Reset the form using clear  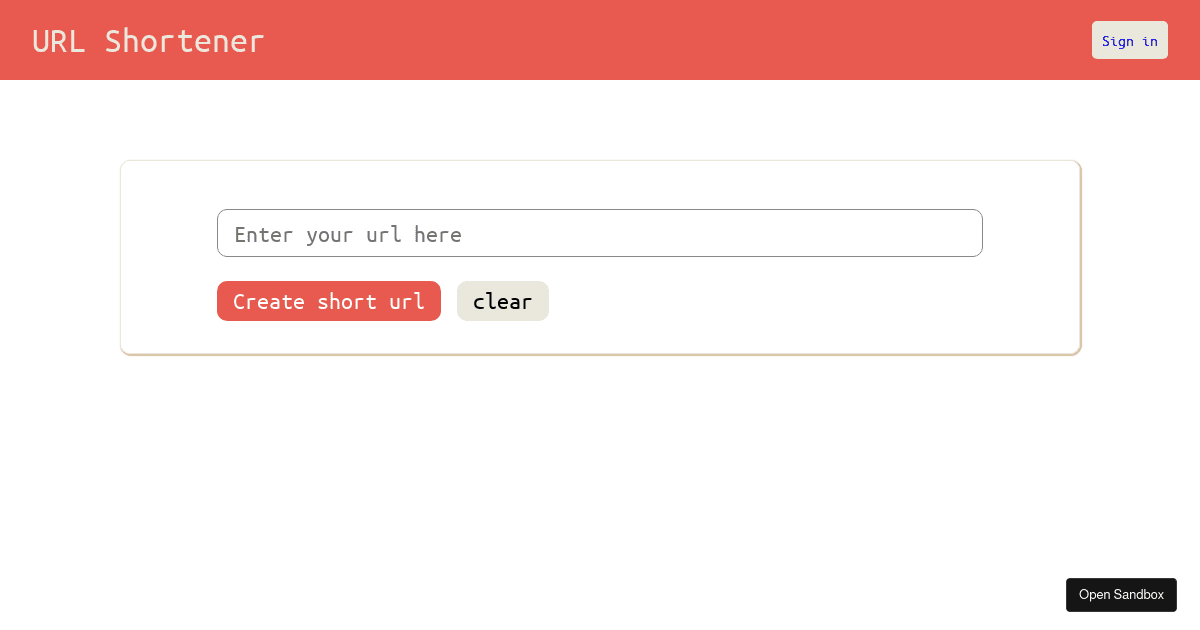pos(502,301)
